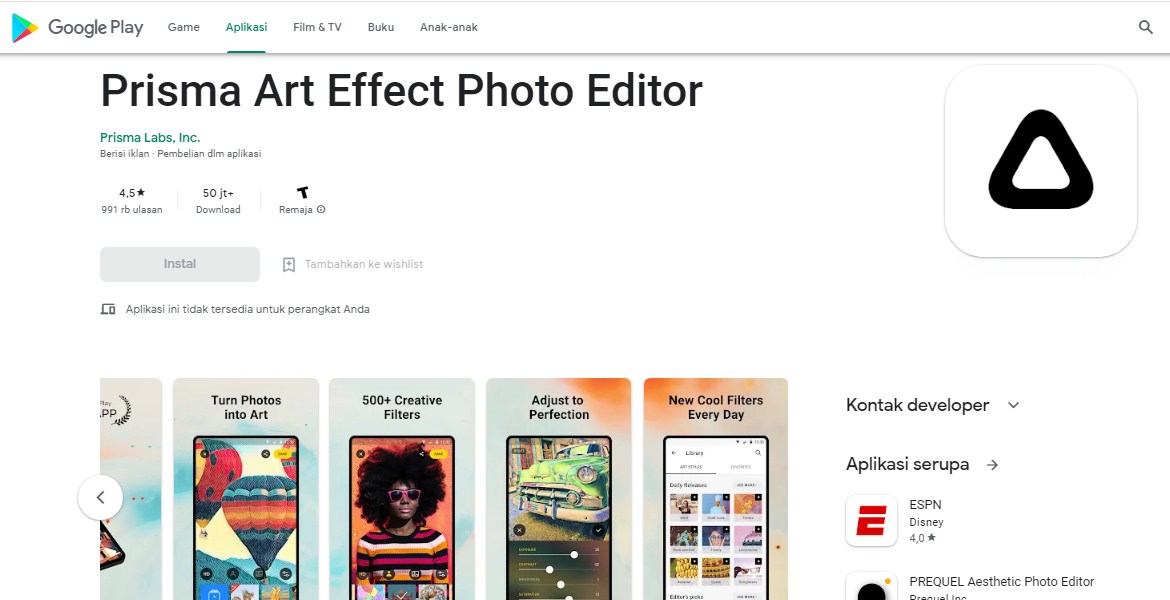View New Cool Filters Every Day screenshot
This screenshot has width=1170, height=600.
pos(716,489)
